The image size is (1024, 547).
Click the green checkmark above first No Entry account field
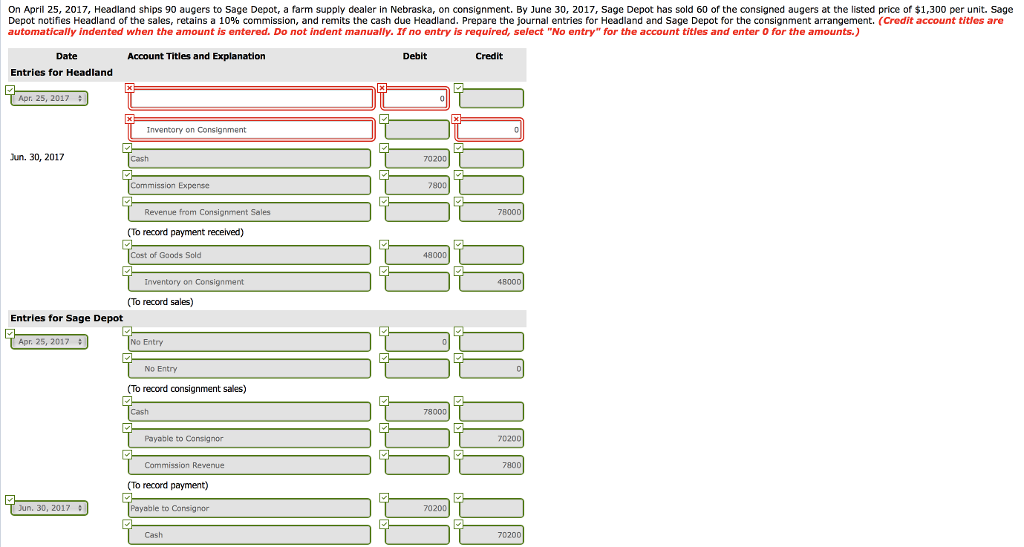point(127,332)
